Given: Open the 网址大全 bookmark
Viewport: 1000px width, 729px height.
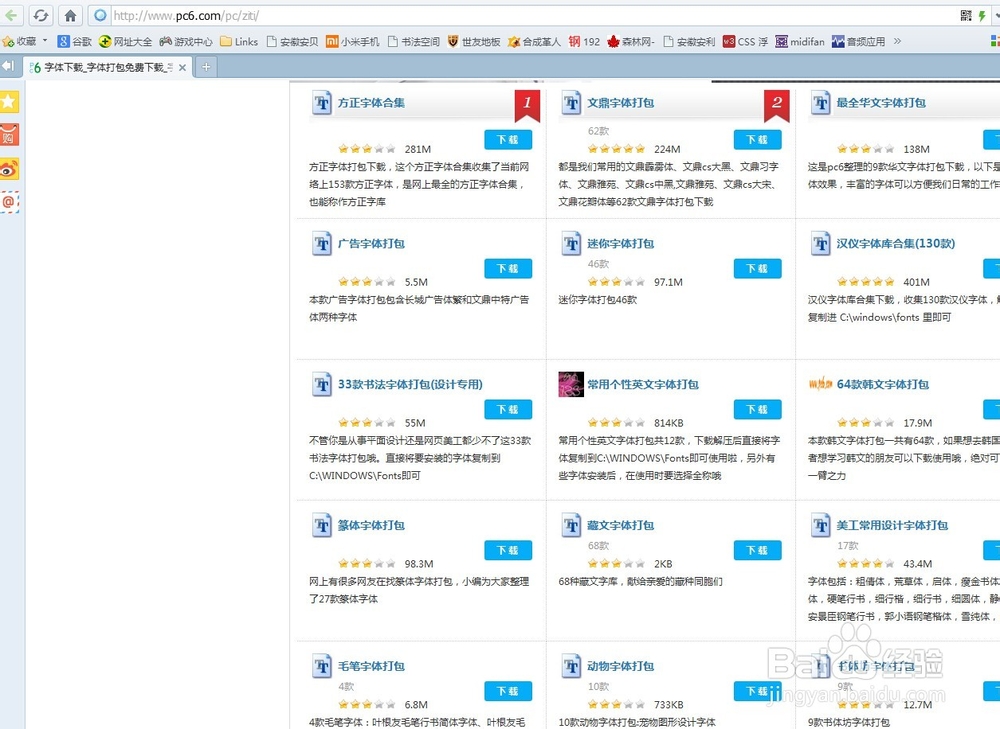Looking at the screenshot, I should tap(126, 41).
